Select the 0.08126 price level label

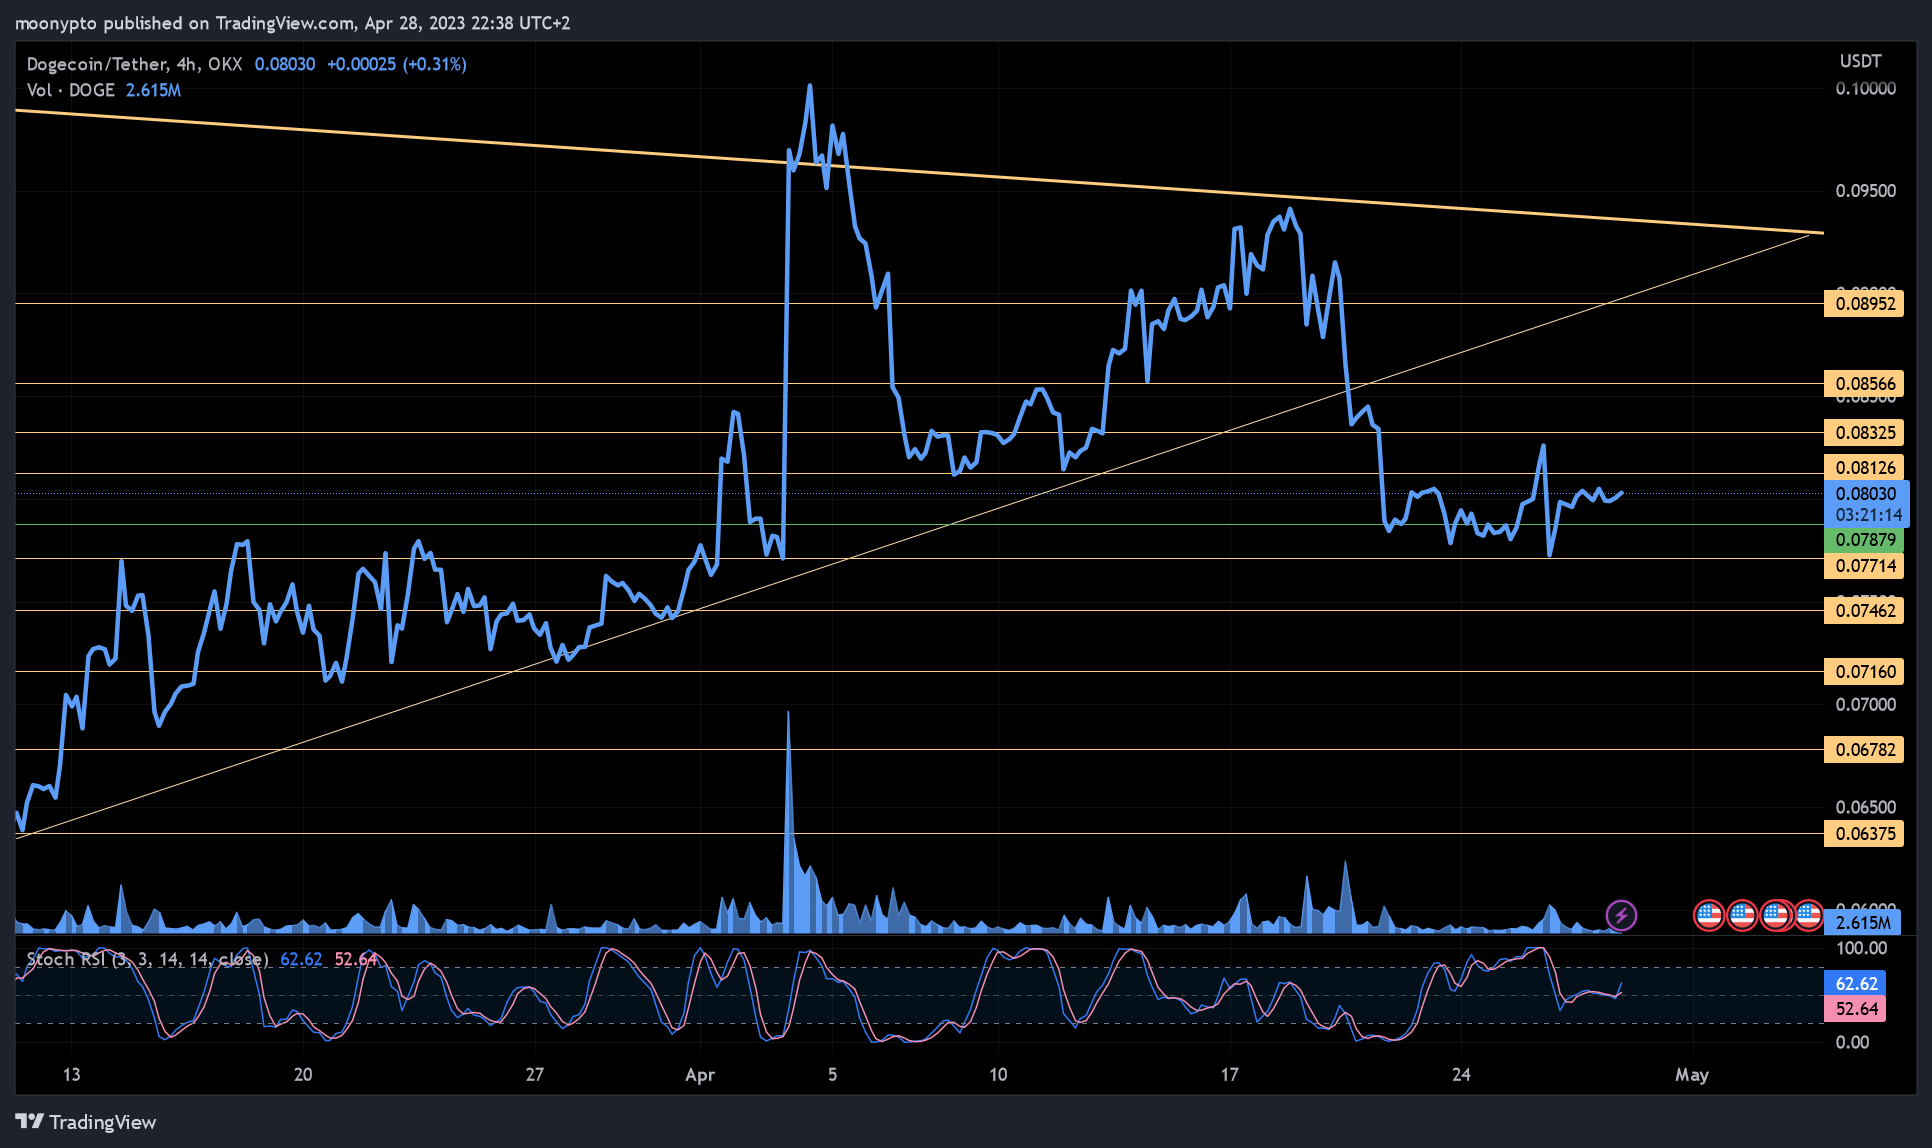[1864, 467]
